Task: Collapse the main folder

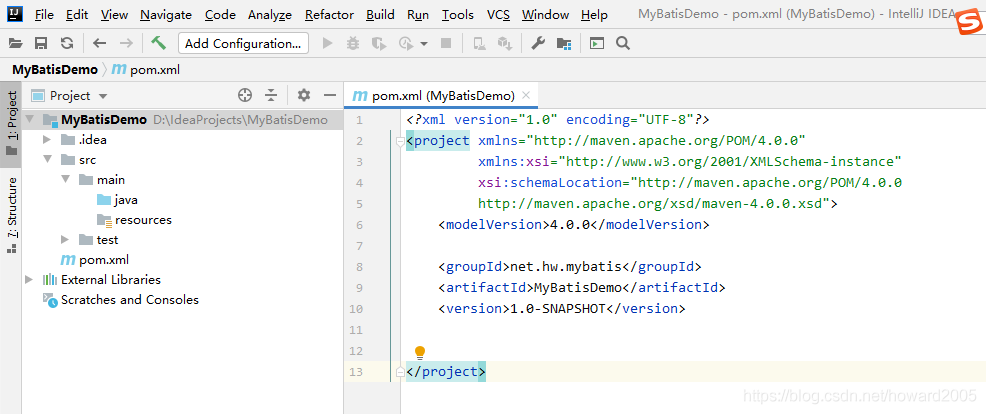Action: pyautogui.click(x=65, y=180)
